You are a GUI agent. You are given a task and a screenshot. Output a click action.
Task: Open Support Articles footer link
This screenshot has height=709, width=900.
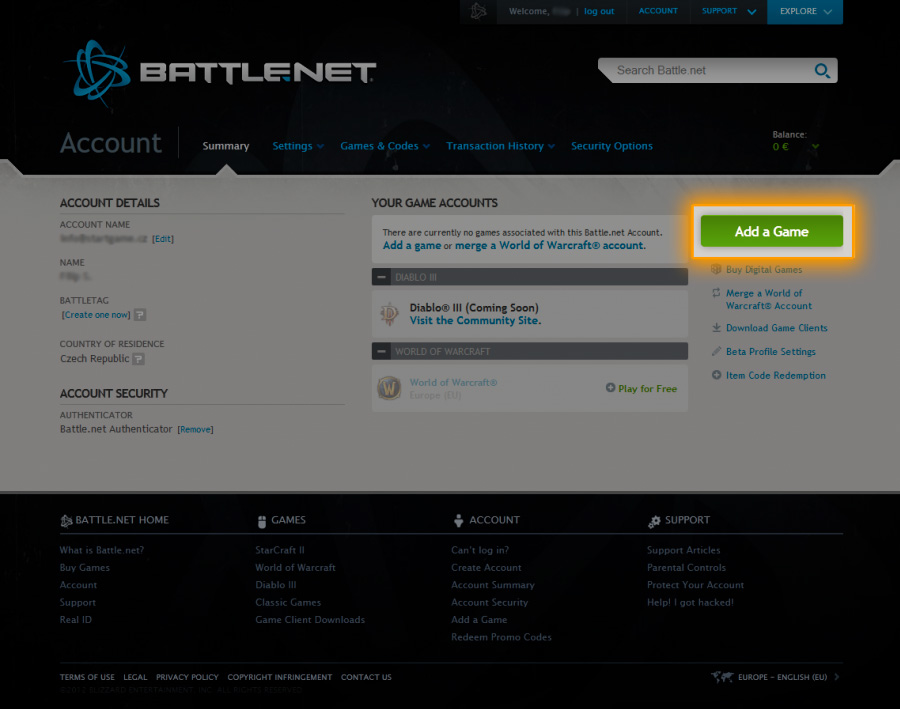(683, 550)
